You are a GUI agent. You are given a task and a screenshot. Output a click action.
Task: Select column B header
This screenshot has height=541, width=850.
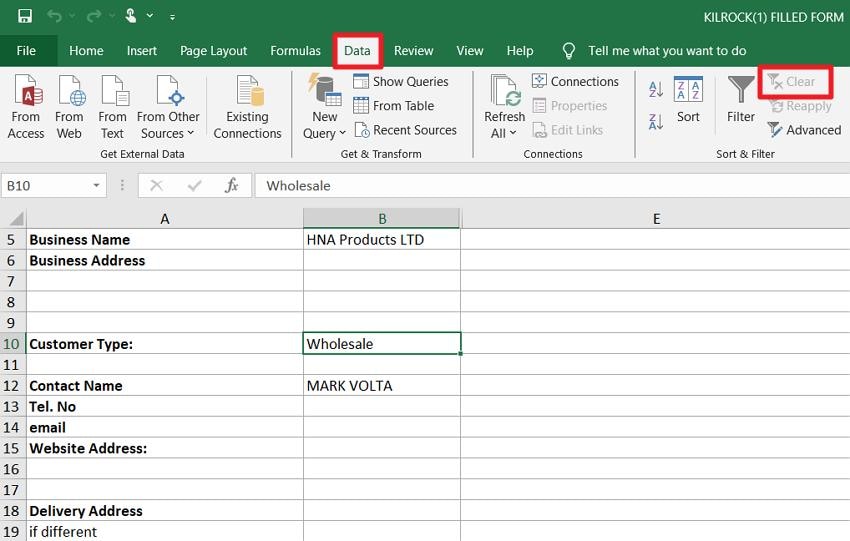(382, 218)
